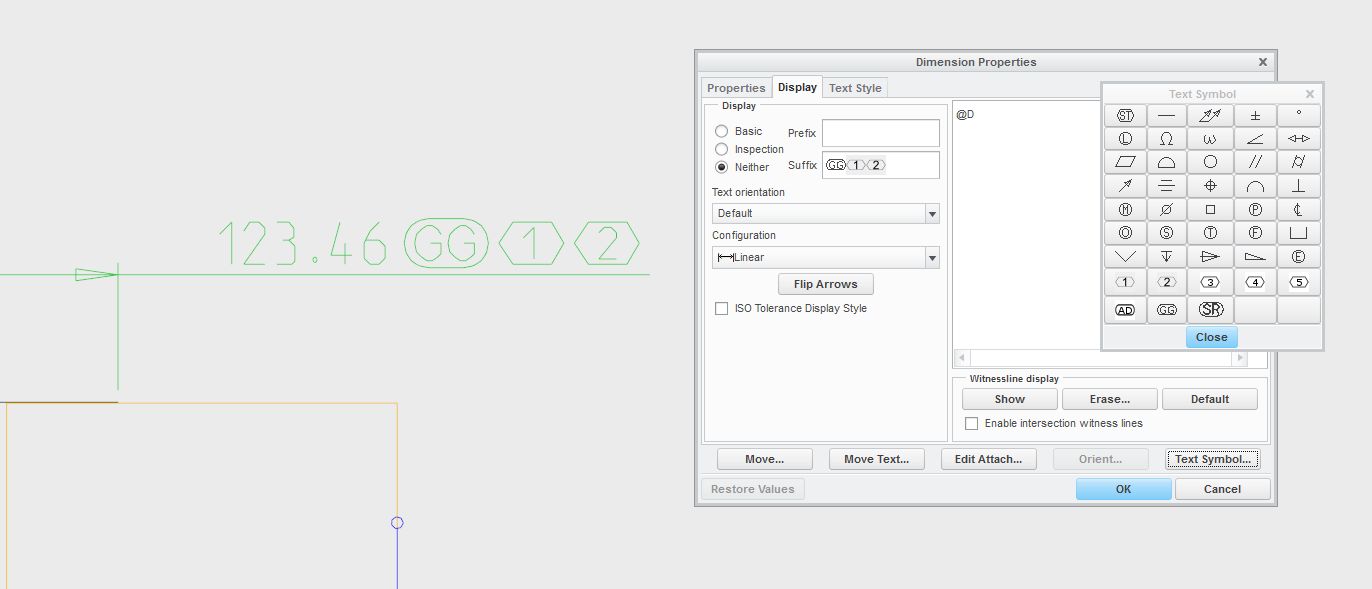Confirm the dialog with OK
The width and height of the screenshot is (1372, 589).
coord(1123,489)
